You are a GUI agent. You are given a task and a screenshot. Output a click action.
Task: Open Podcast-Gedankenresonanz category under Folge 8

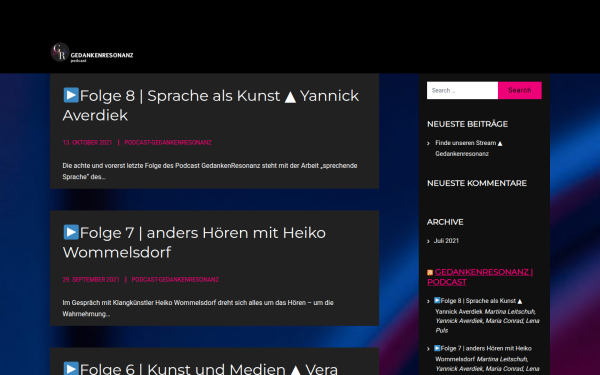coord(168,142)
